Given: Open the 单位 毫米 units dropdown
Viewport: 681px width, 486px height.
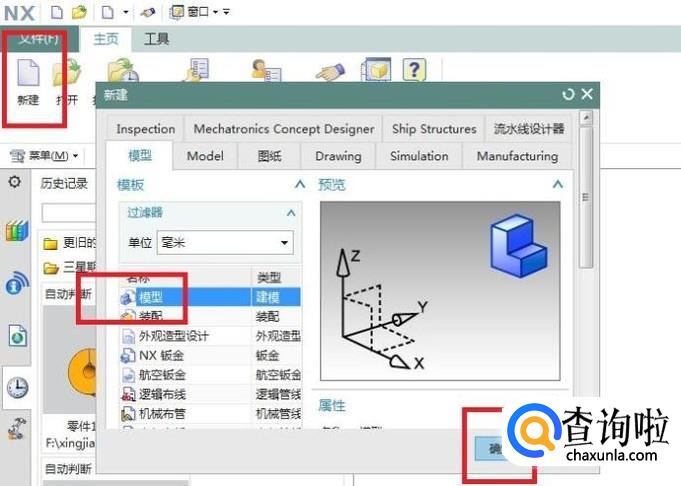Looking at the screenshot, I should click(x=225, y=242).
